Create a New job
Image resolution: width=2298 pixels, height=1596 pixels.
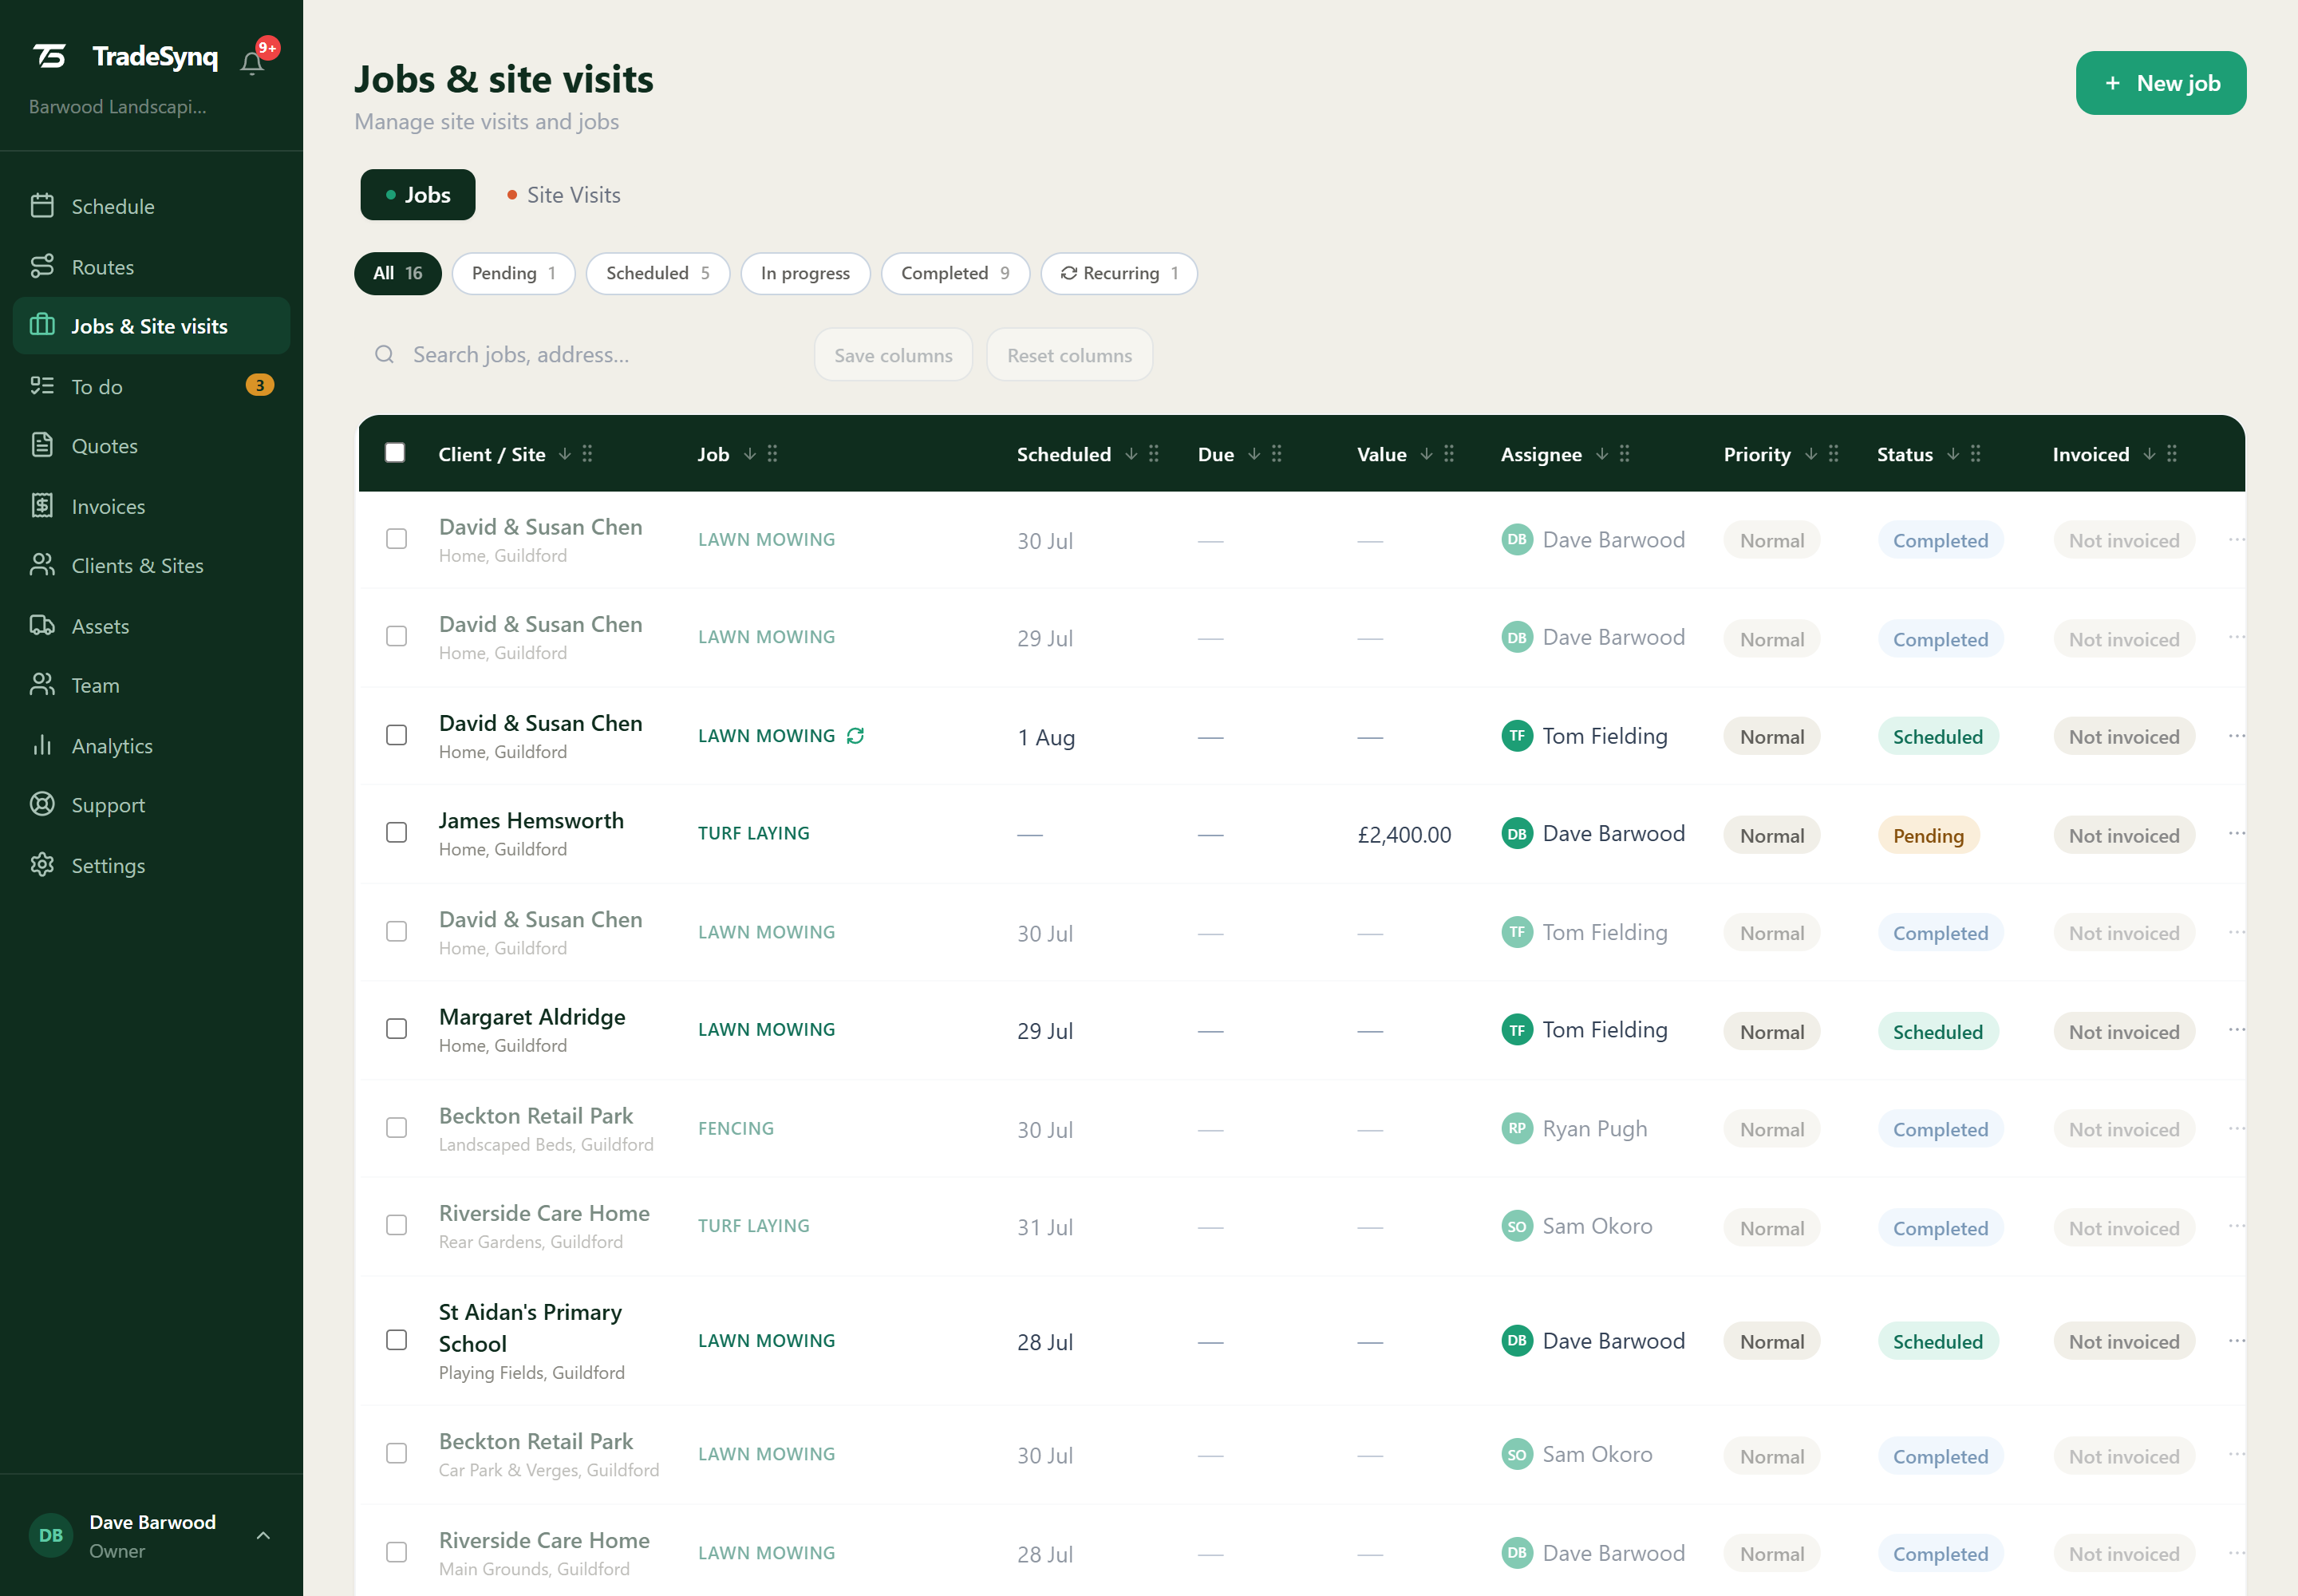2160,83
